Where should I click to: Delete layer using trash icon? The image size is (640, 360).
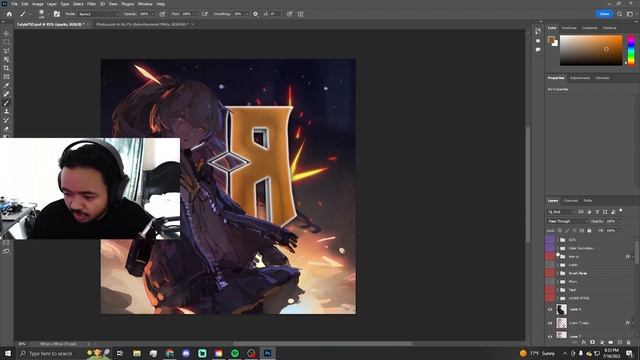point(629,342)
